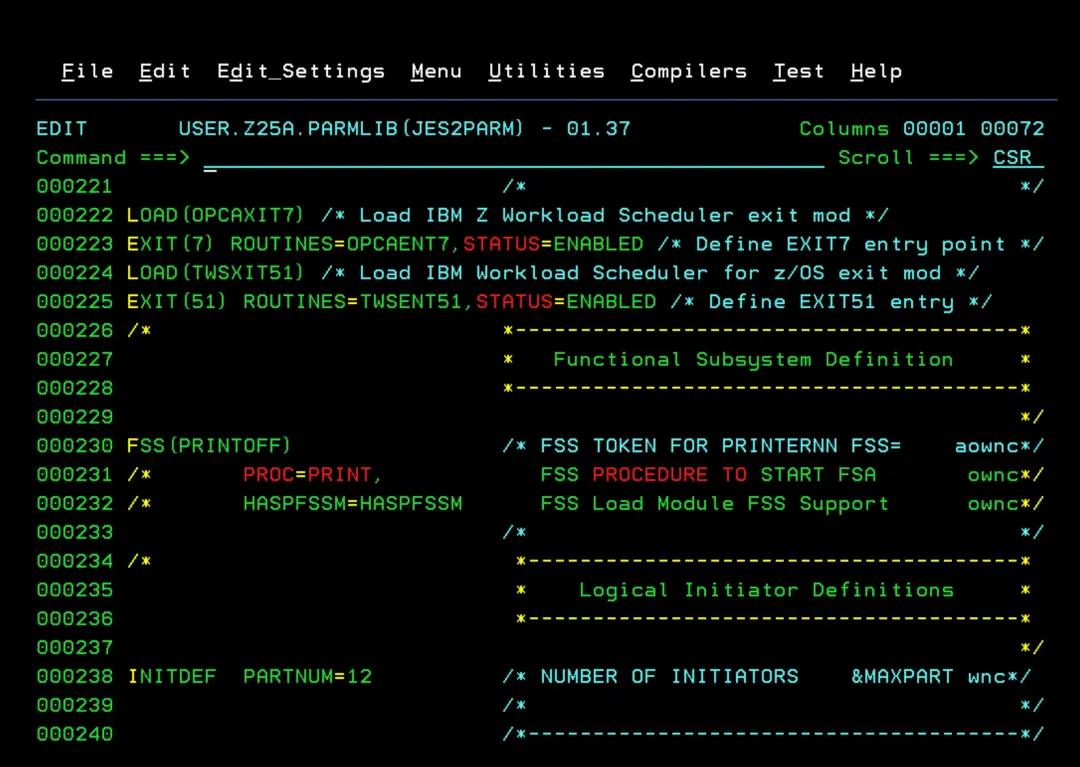Select line number 000229
1080x767 pixels.
pyautogui.click(x=74, y=417)
